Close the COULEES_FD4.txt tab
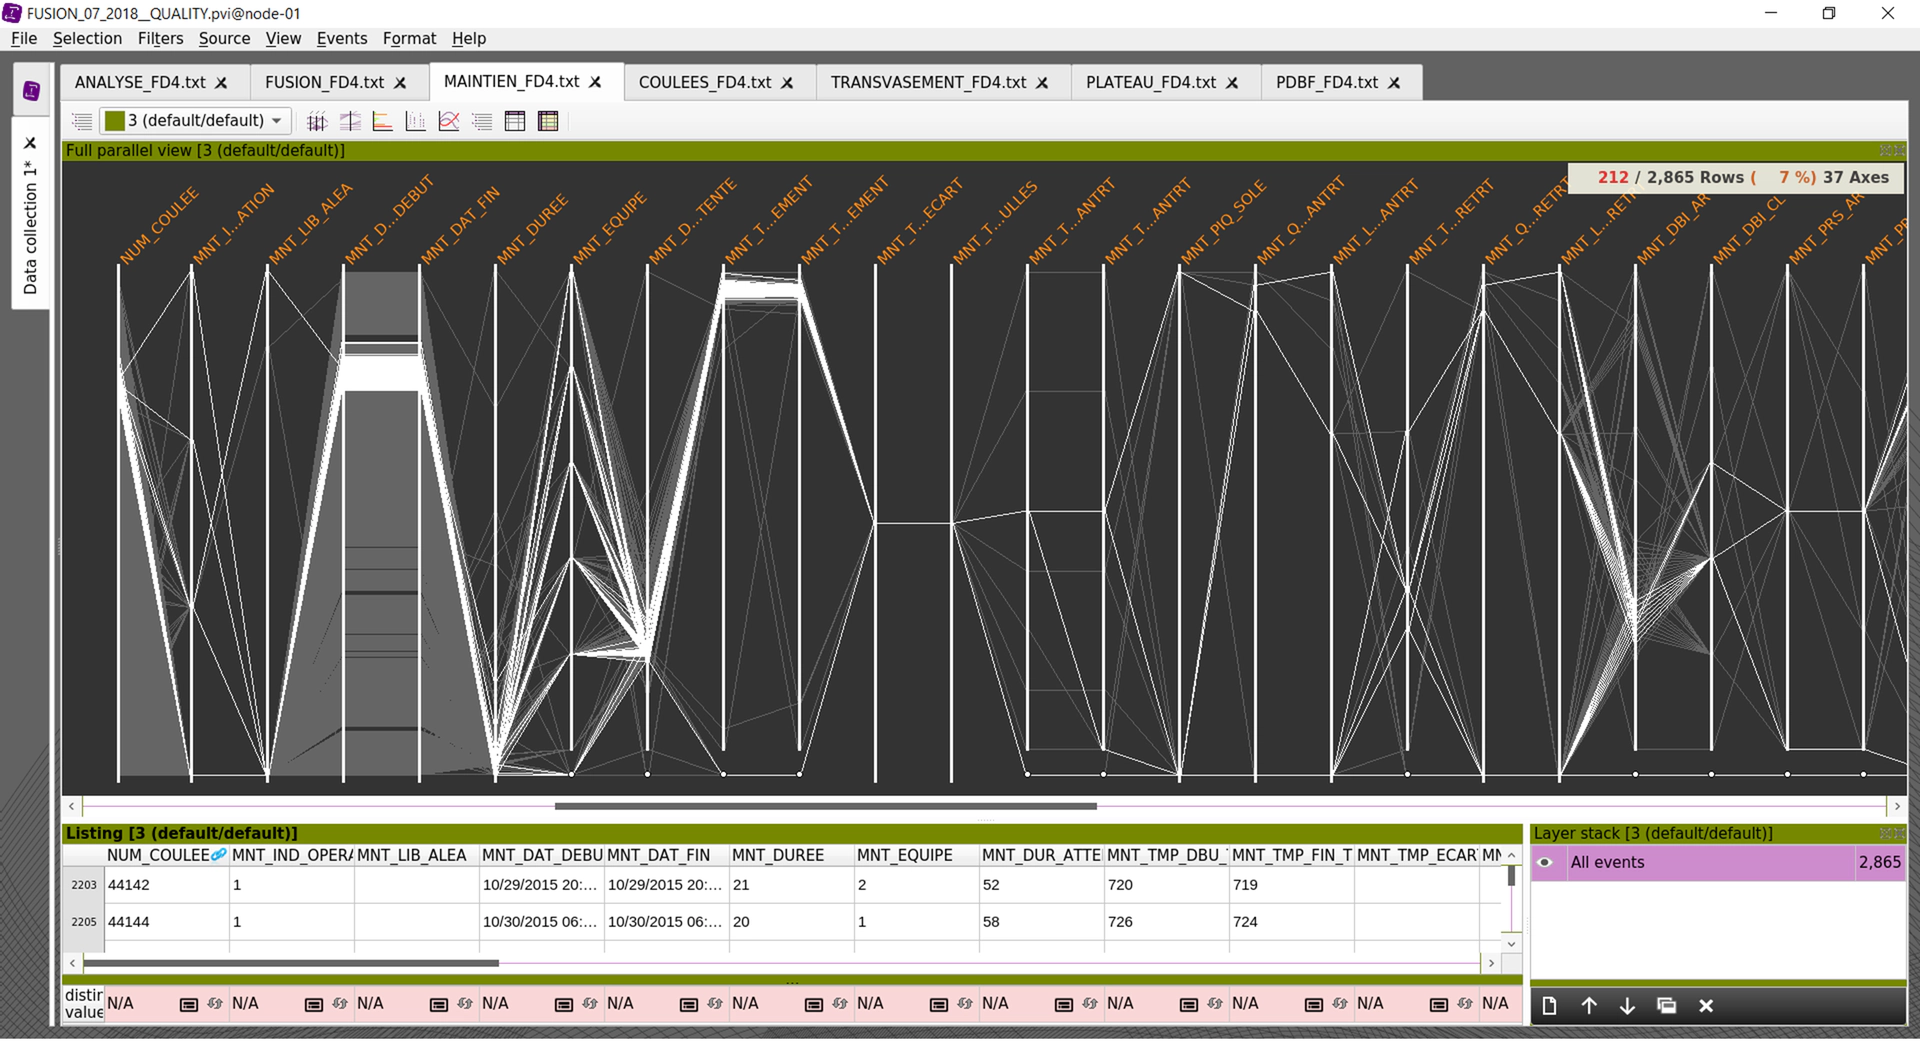The width and height of the screenshot is (1920, 1041). coord(787,83)
